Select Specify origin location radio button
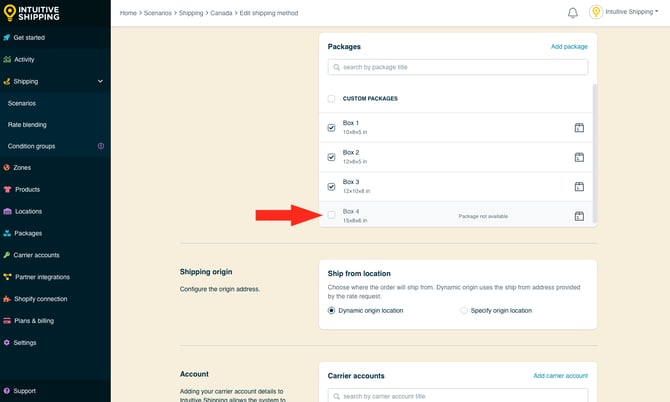Image resolution: width=670 pixels, height=402 pixels. [464, 311]
